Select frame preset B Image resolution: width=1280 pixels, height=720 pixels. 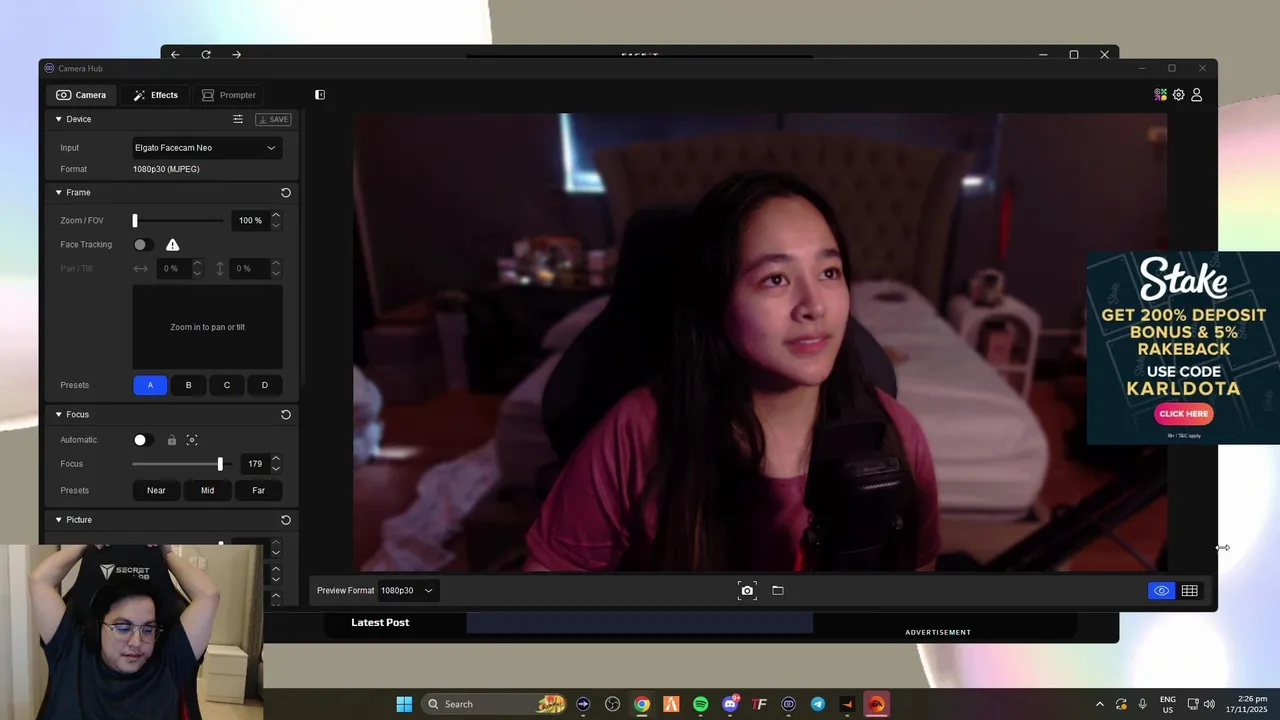(x=188, y=385)
